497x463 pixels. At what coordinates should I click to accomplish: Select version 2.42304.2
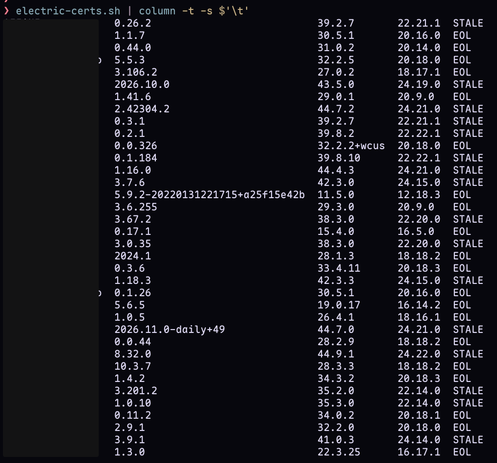coord(142,109)
